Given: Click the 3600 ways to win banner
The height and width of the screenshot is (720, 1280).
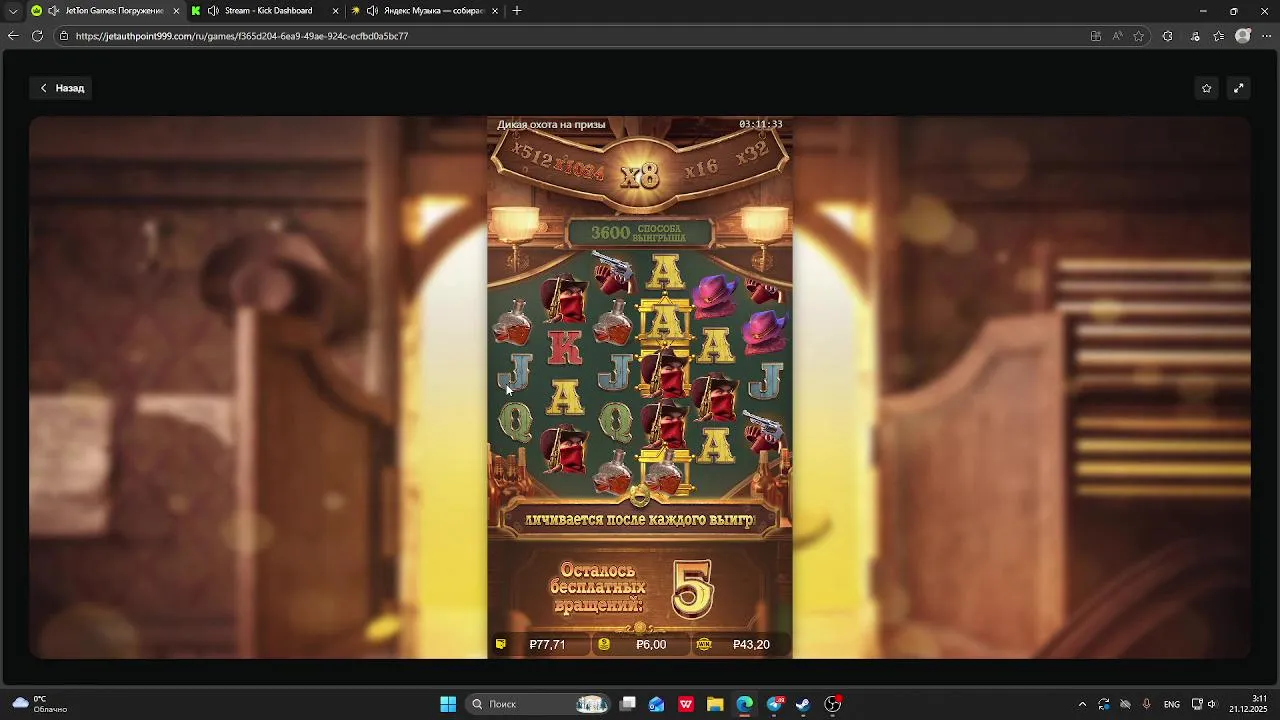Looking at the screenshot, I should [640, 233].
